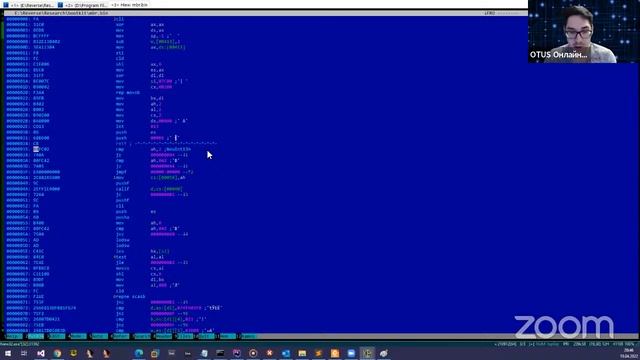This screenshot has height=360, width=640.
Task: Switch to console tab <1> D:\Reverse
Action: point(29,5)
